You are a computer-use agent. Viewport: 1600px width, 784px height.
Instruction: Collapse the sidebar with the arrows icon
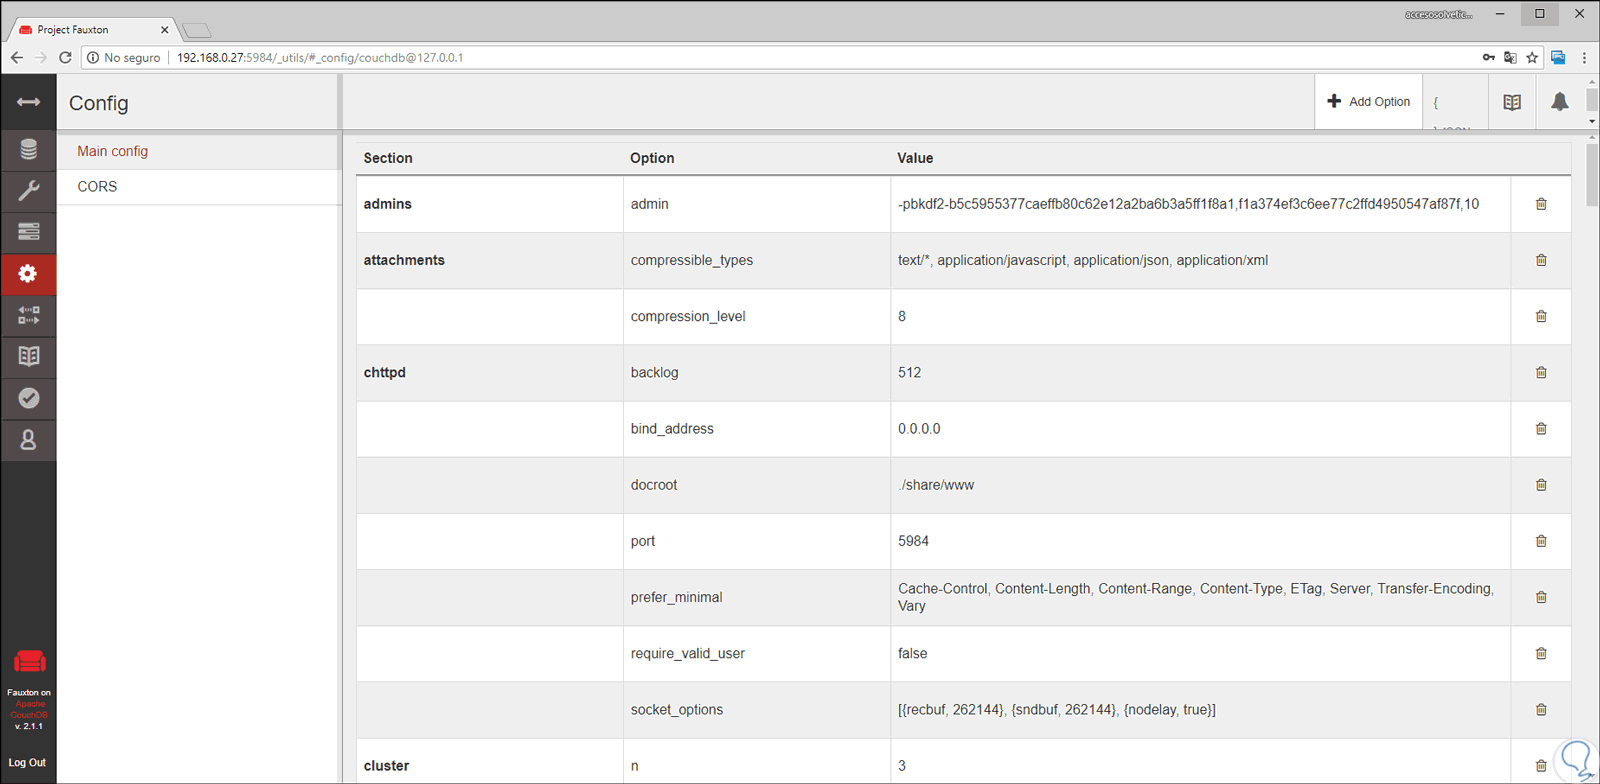(x=28, y=102)
